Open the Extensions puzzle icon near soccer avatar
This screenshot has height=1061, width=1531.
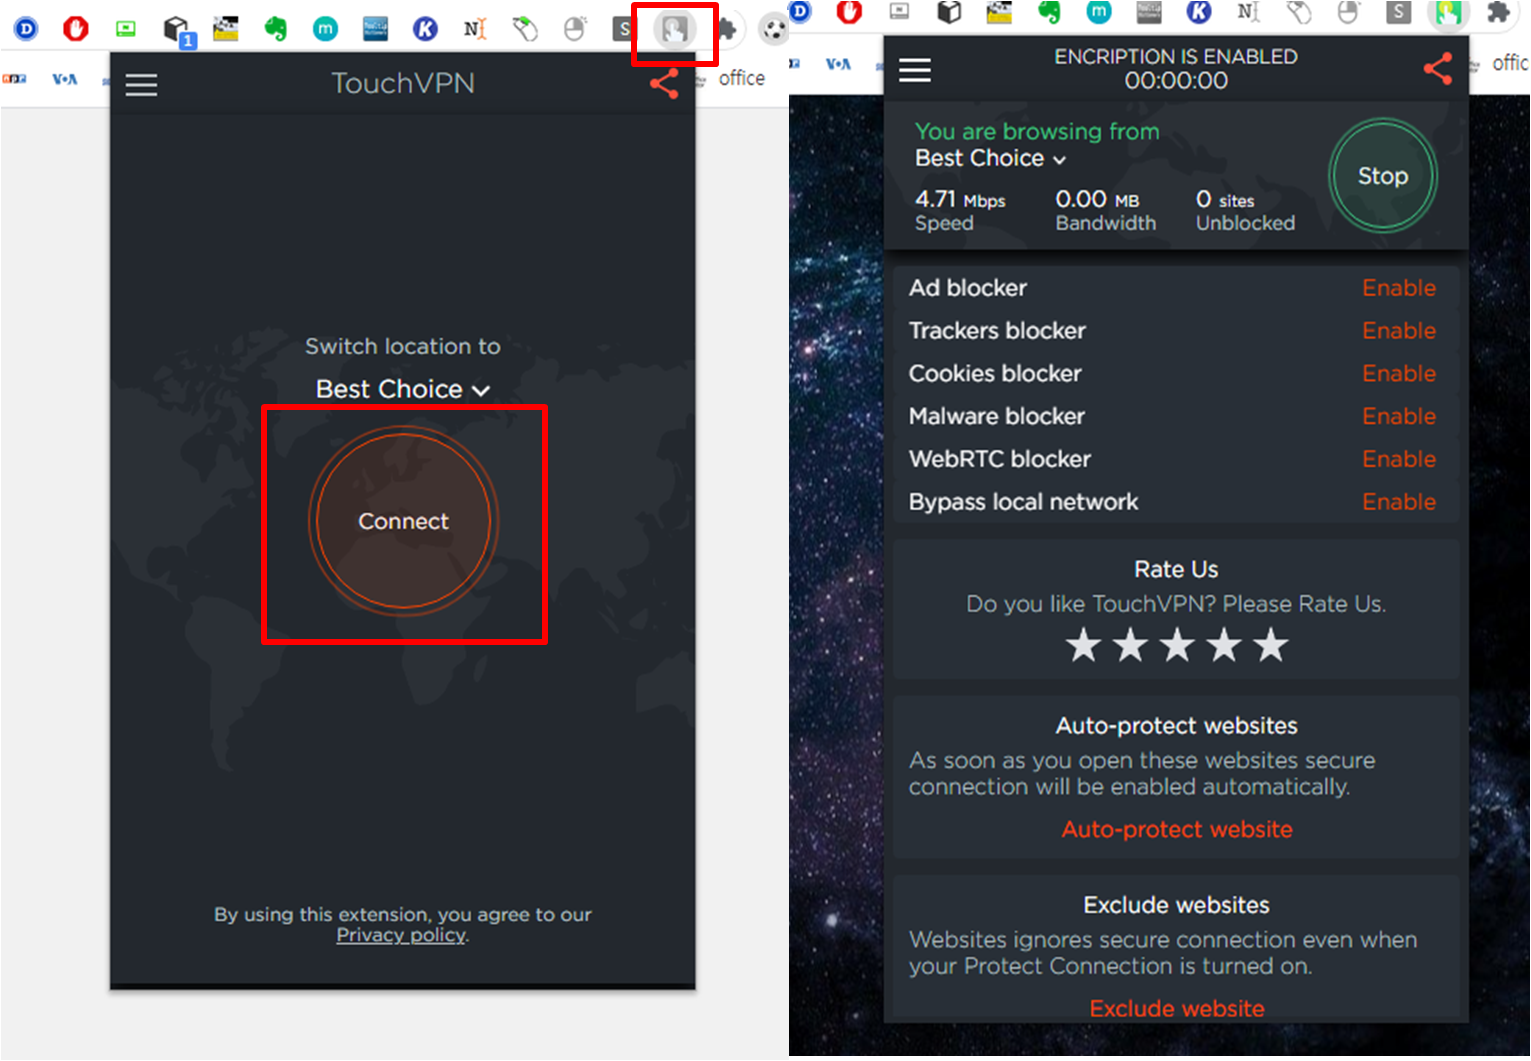[x=726, y=29]
